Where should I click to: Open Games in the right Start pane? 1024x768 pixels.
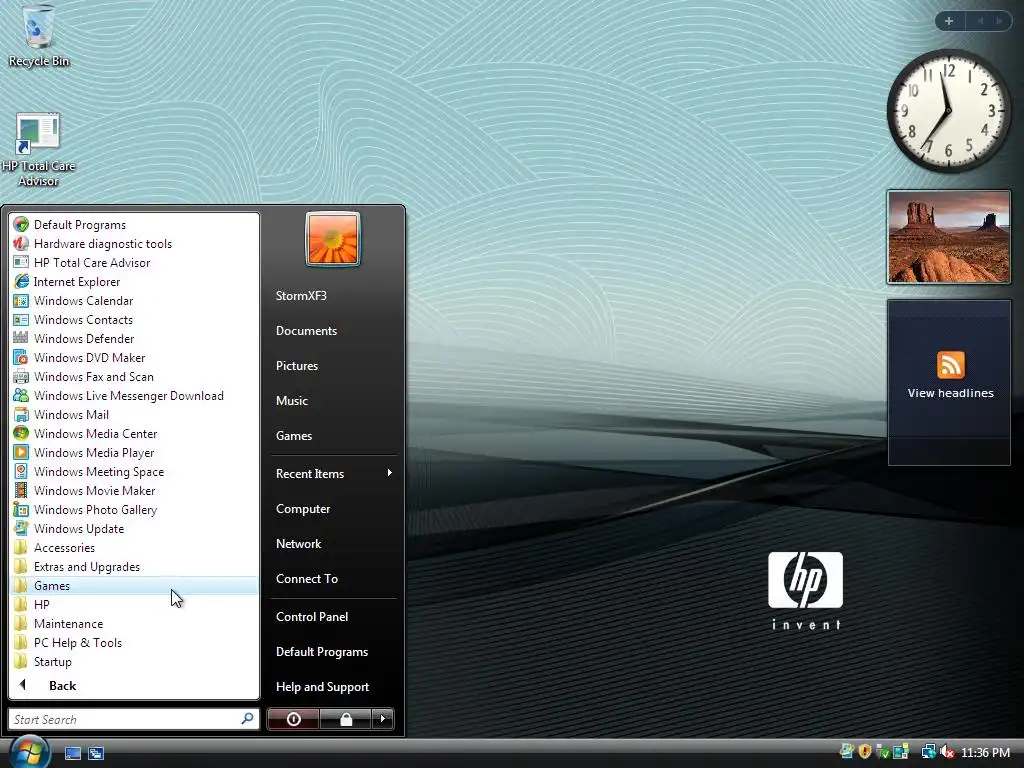click(x=334, y=436)
